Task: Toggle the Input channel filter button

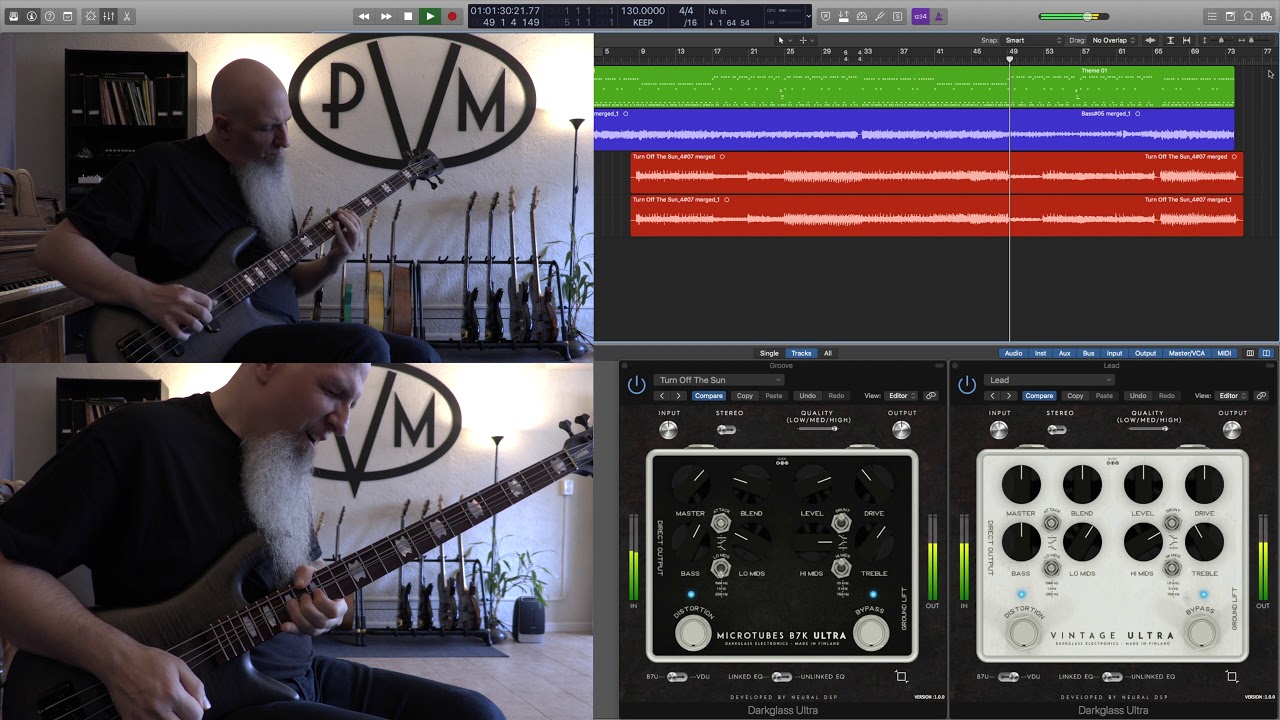Action: pyautogui.click(x=1114, y=353)
